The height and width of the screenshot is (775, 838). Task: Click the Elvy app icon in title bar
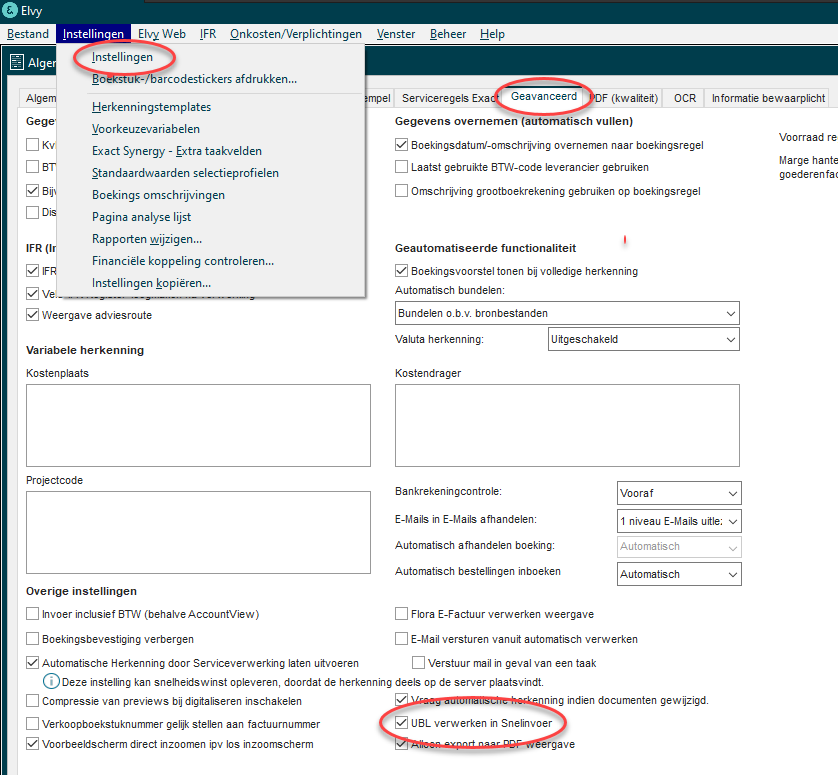(10, 11)
